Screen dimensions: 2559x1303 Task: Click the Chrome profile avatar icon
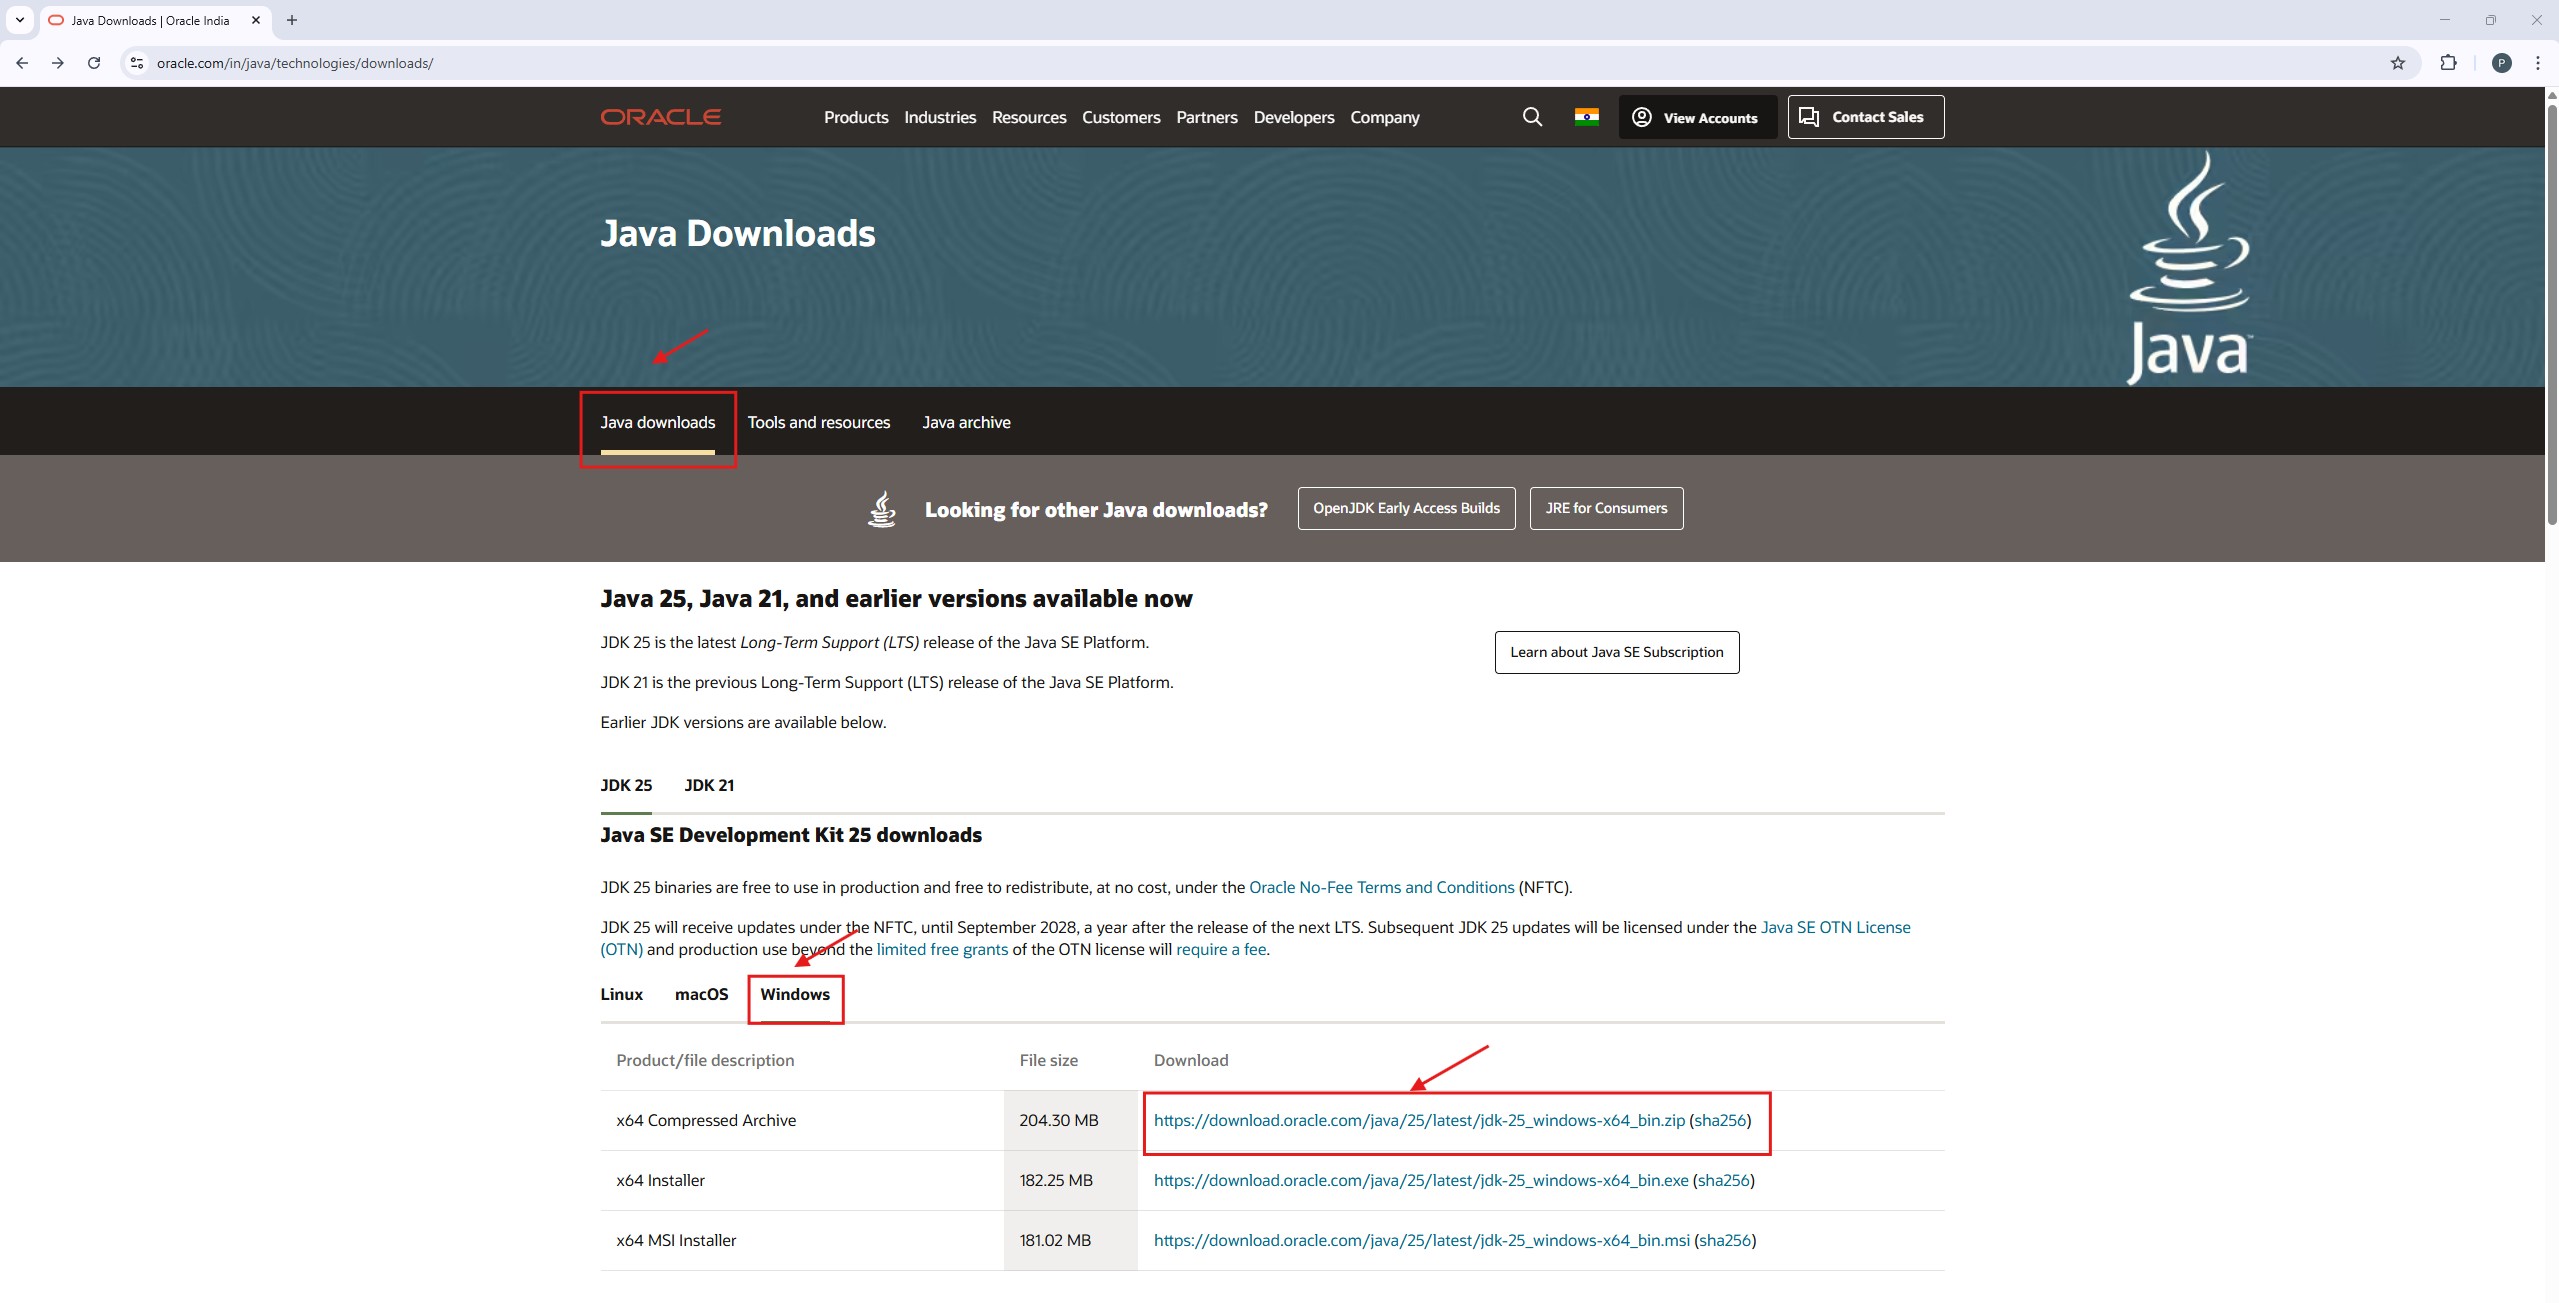(x=2501, y=63)
